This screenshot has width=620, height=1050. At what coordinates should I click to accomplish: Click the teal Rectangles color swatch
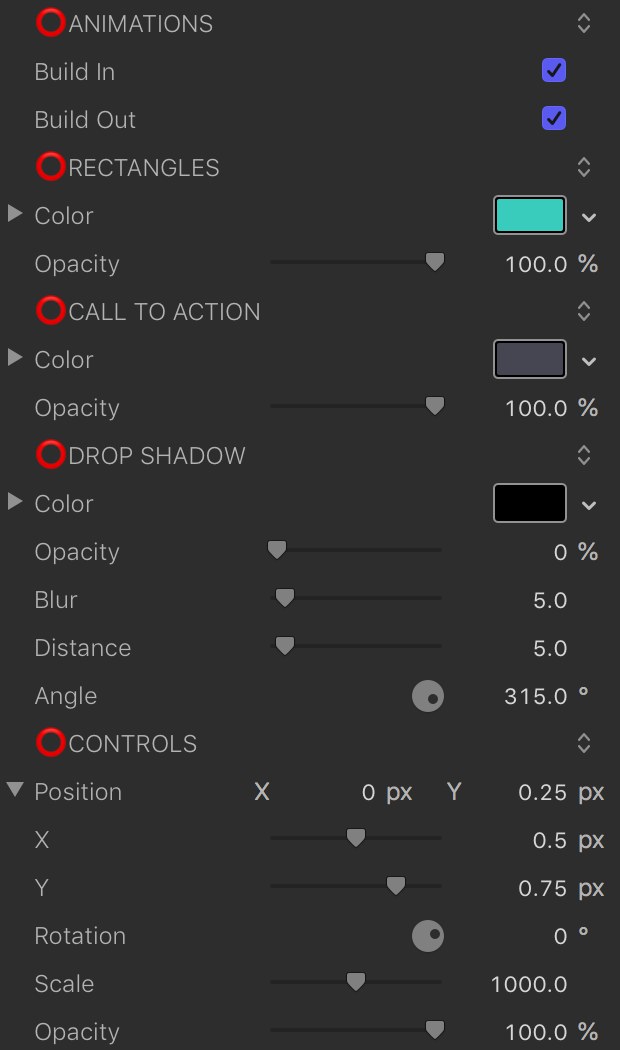pyautogui.click(x=530, y=215)
